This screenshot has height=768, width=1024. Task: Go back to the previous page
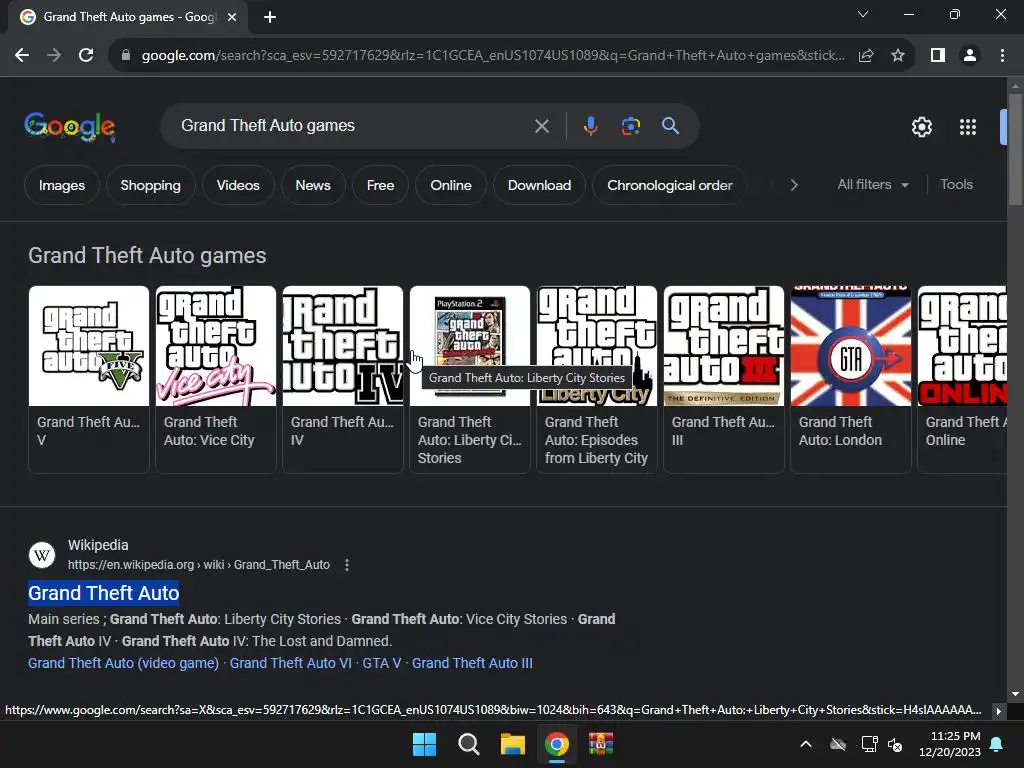pos(22,56)
